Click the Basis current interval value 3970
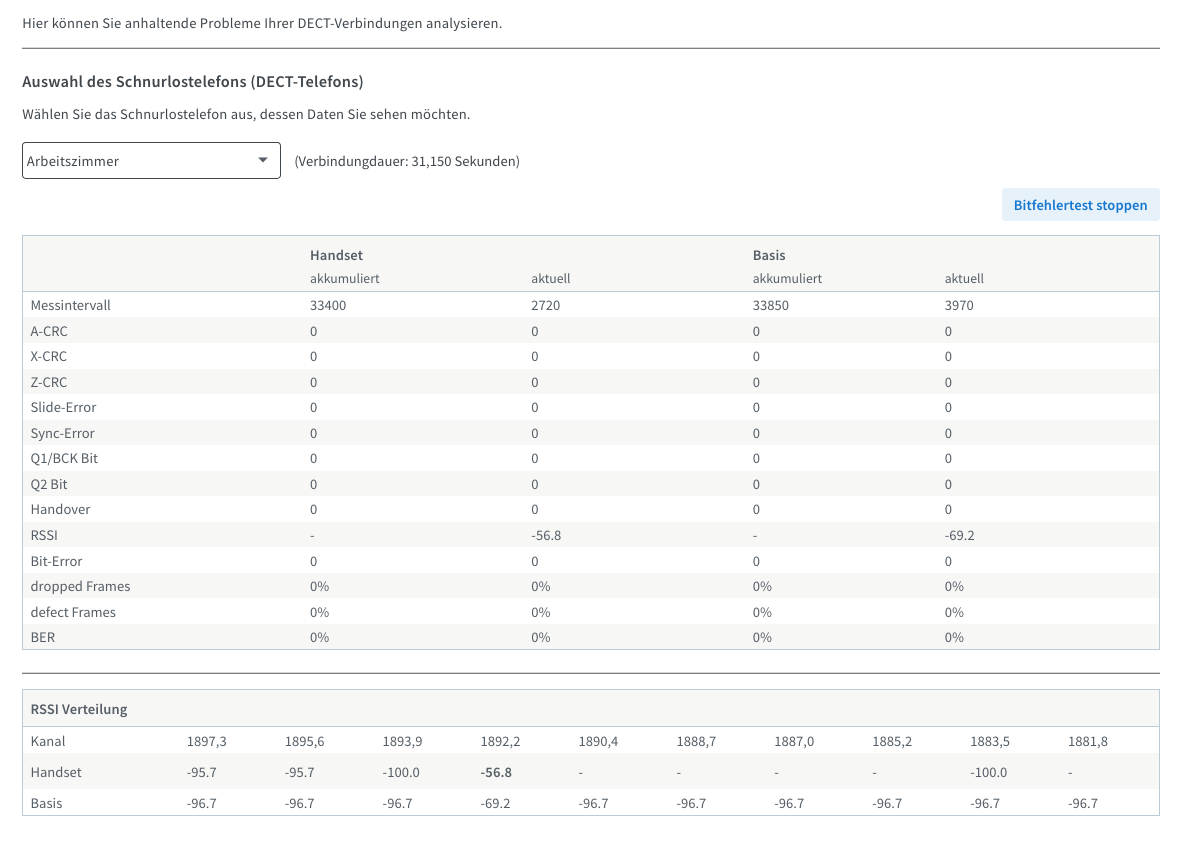This screenshot has width=1182, height=860. pyautogui.click(x=959, y=305)
